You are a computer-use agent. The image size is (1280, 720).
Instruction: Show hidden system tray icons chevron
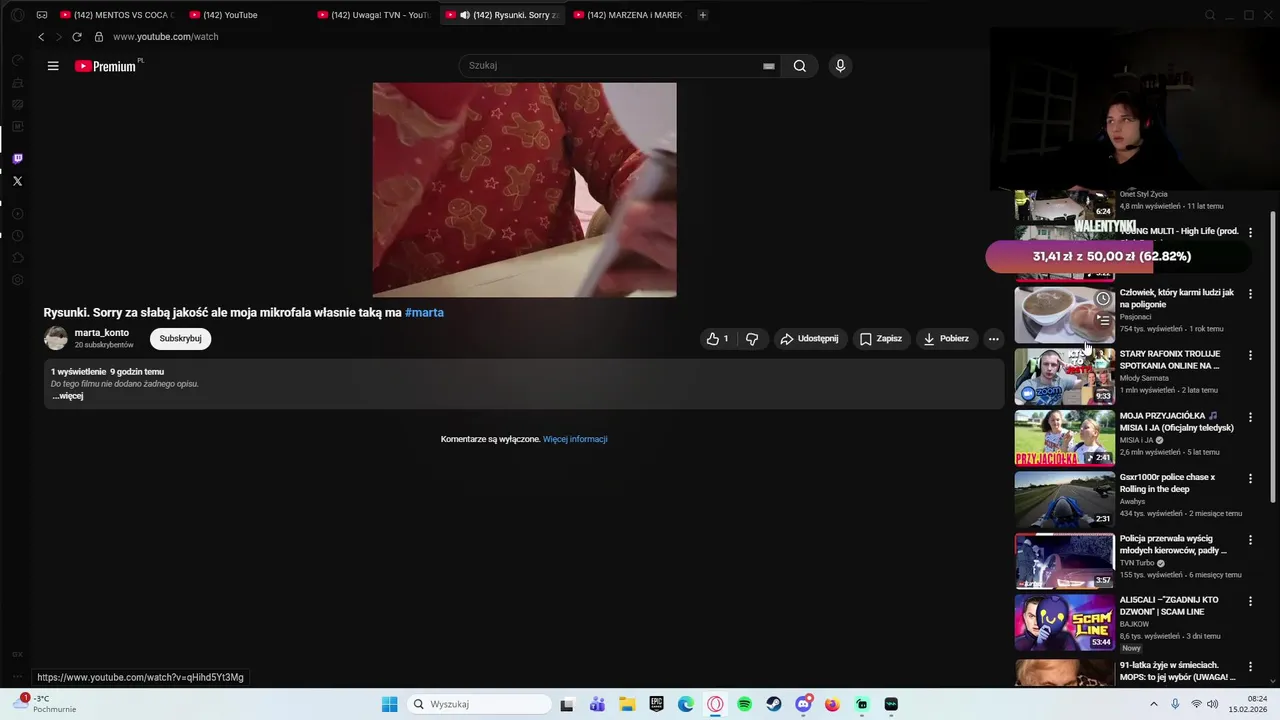click(1153, 704)
